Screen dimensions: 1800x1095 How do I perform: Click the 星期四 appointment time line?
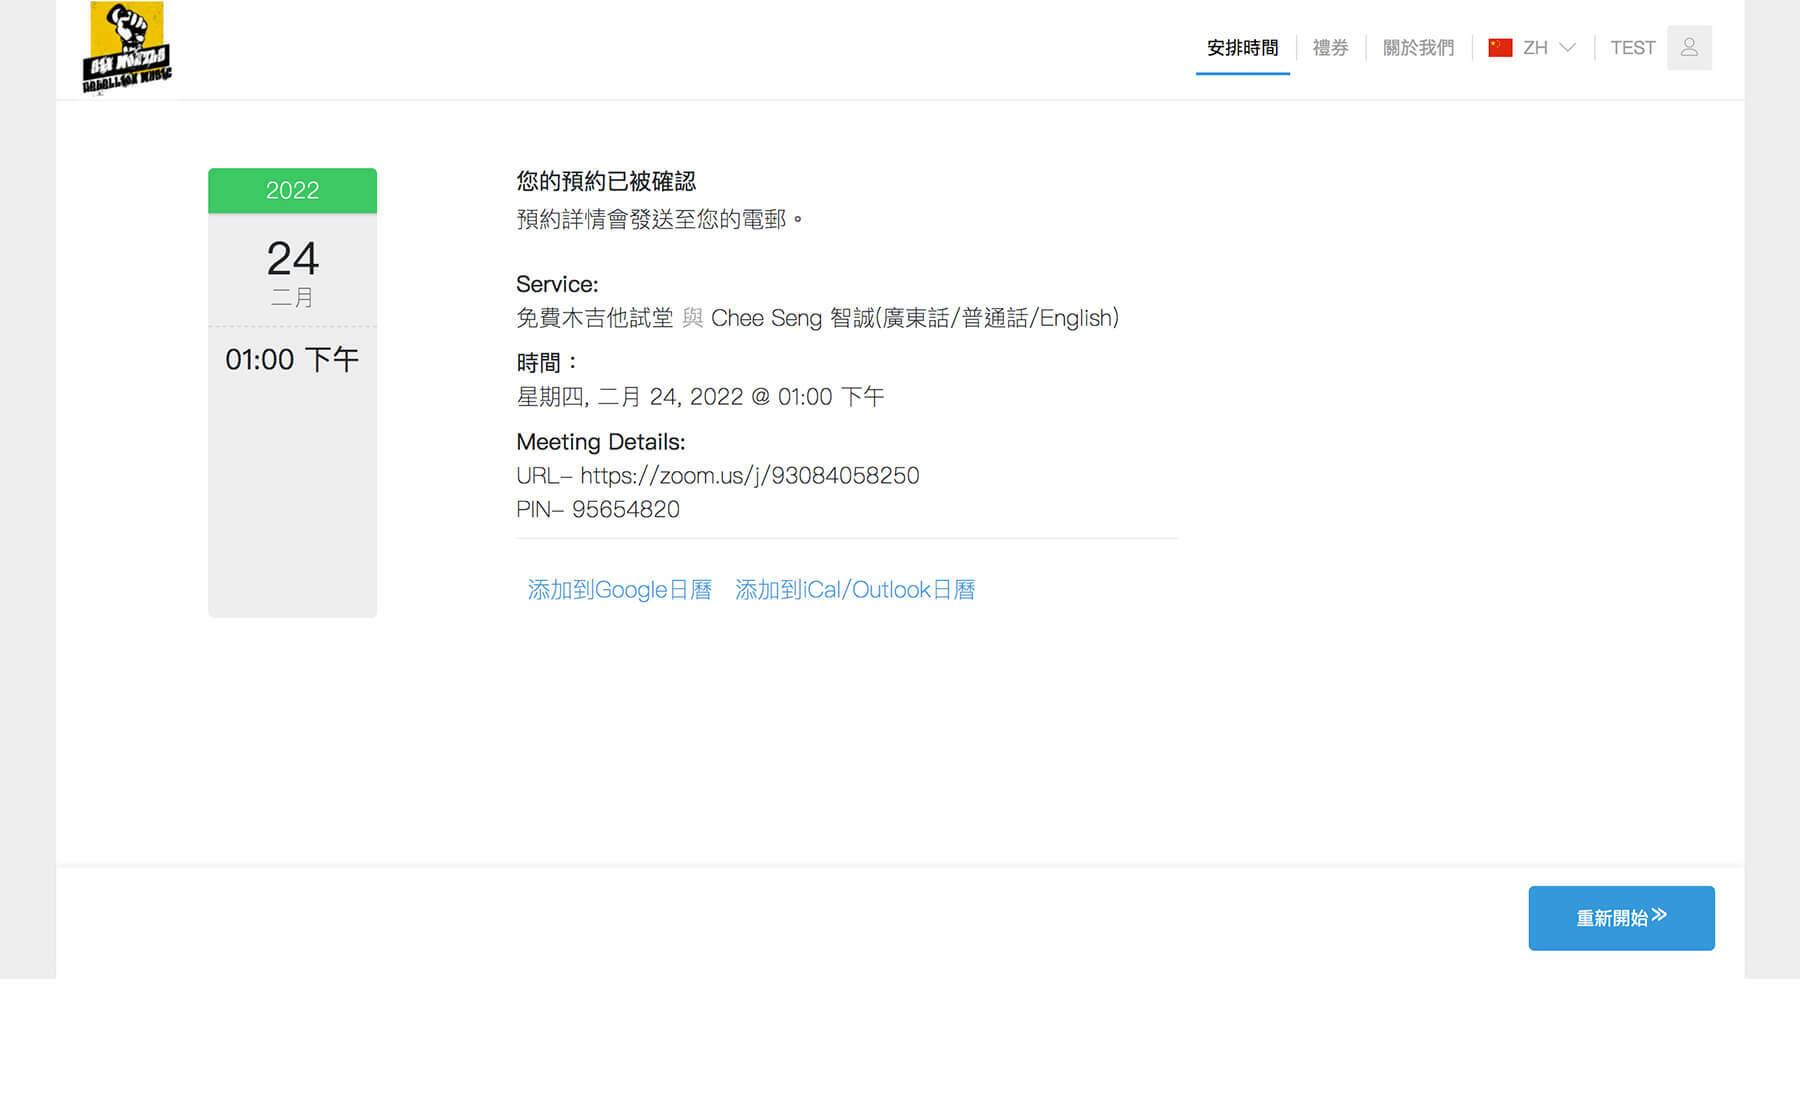[700, 397]
